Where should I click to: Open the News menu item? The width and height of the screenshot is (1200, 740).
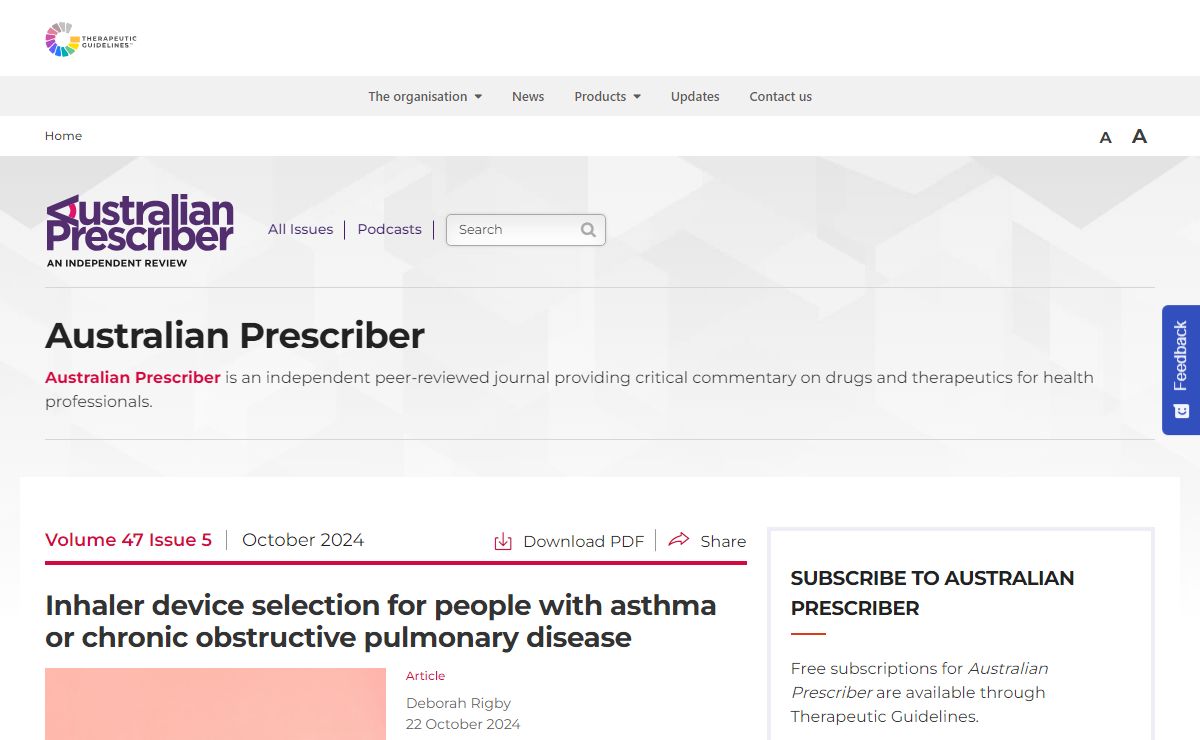coord(528,97)
